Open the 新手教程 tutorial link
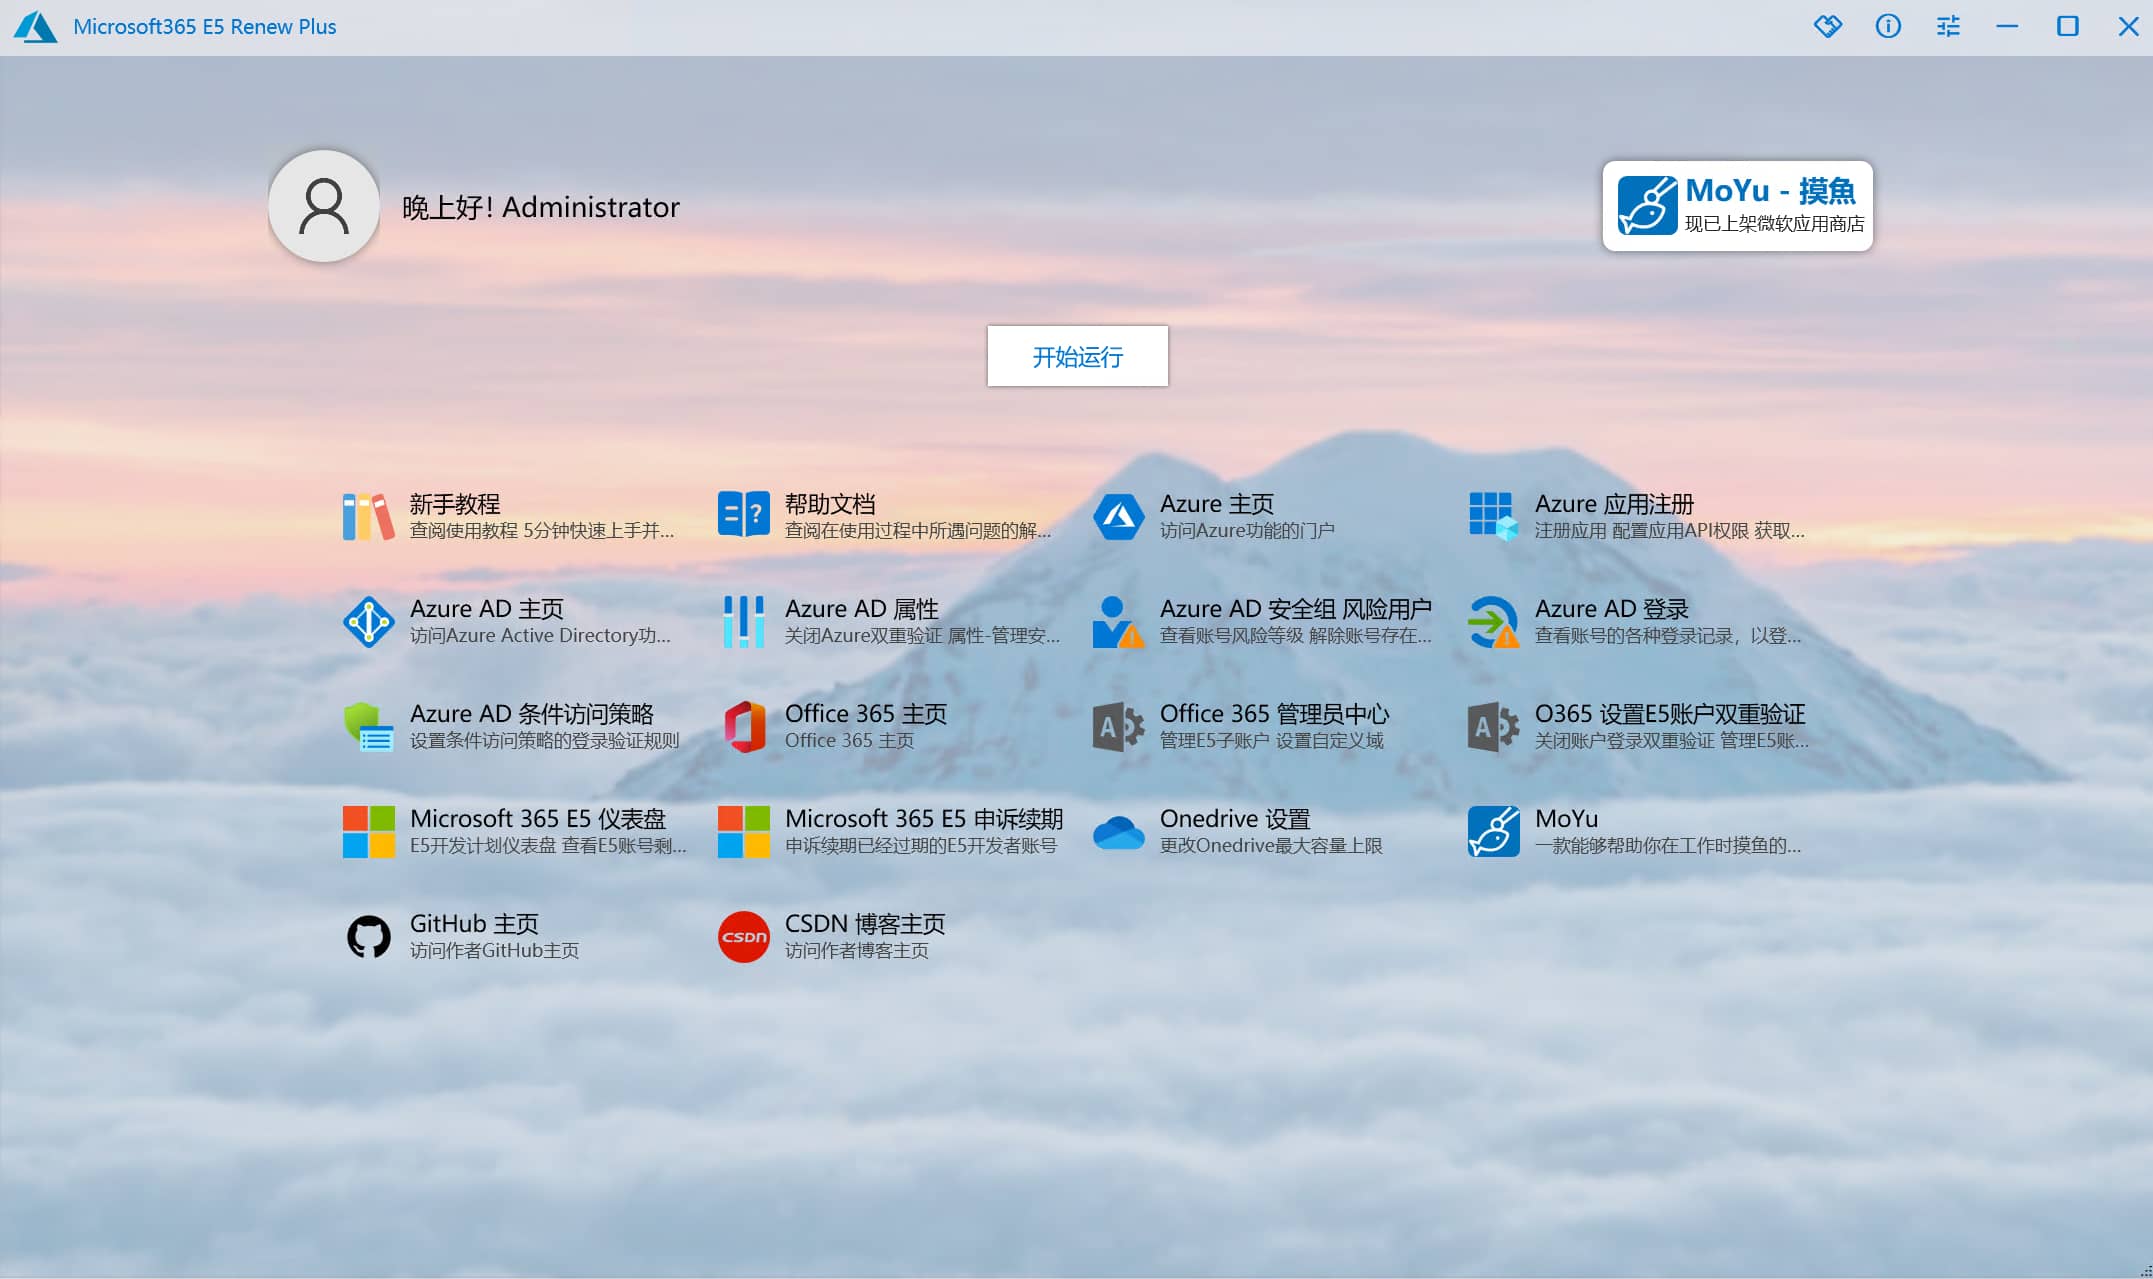 click(455, 504)
